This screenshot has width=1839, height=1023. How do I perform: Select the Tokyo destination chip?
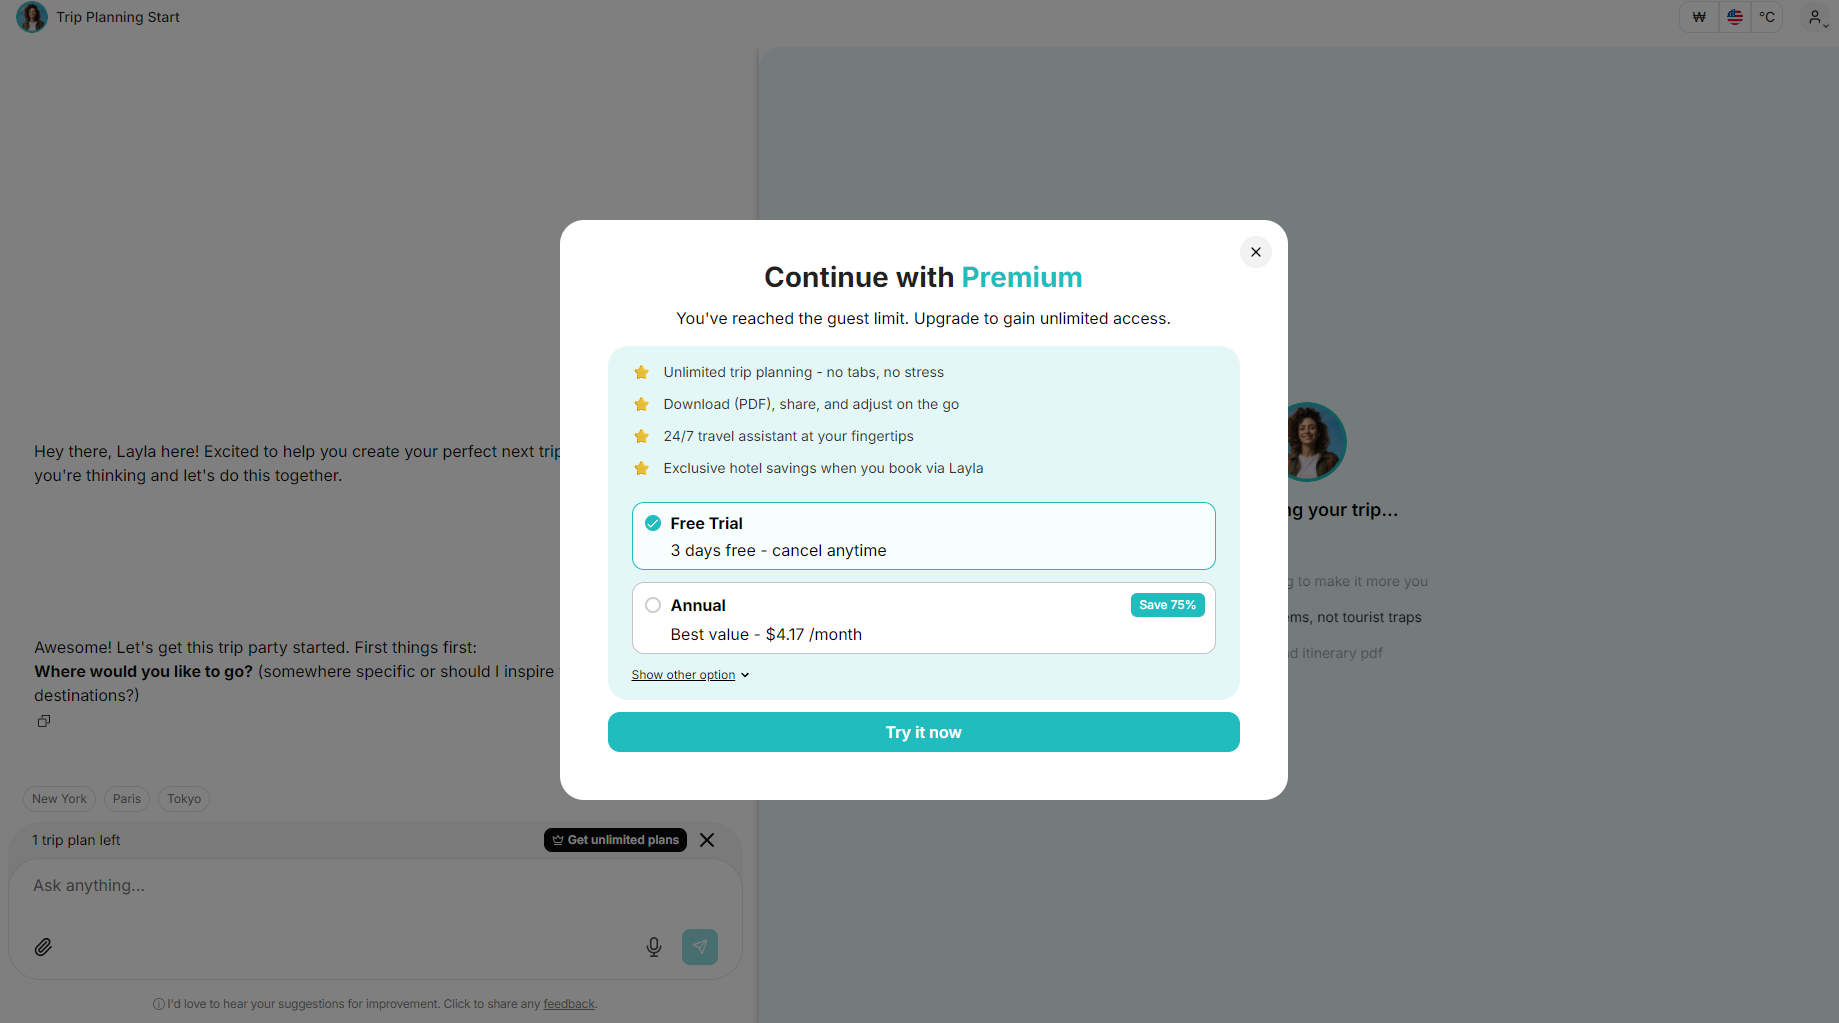coord(183,798)
